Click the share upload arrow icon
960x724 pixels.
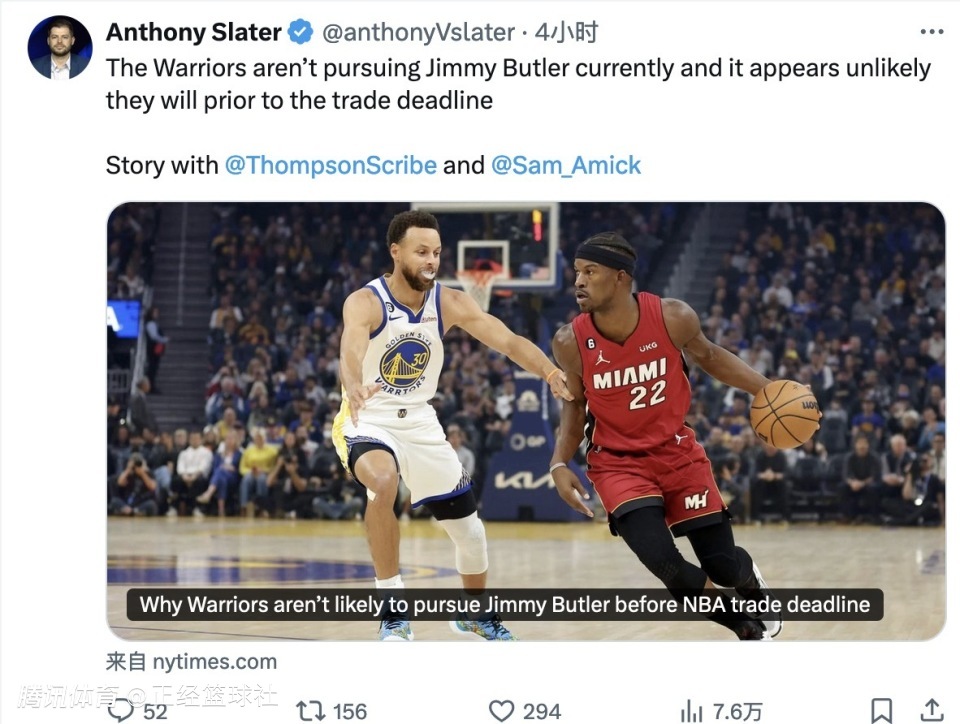pos(932,711)
